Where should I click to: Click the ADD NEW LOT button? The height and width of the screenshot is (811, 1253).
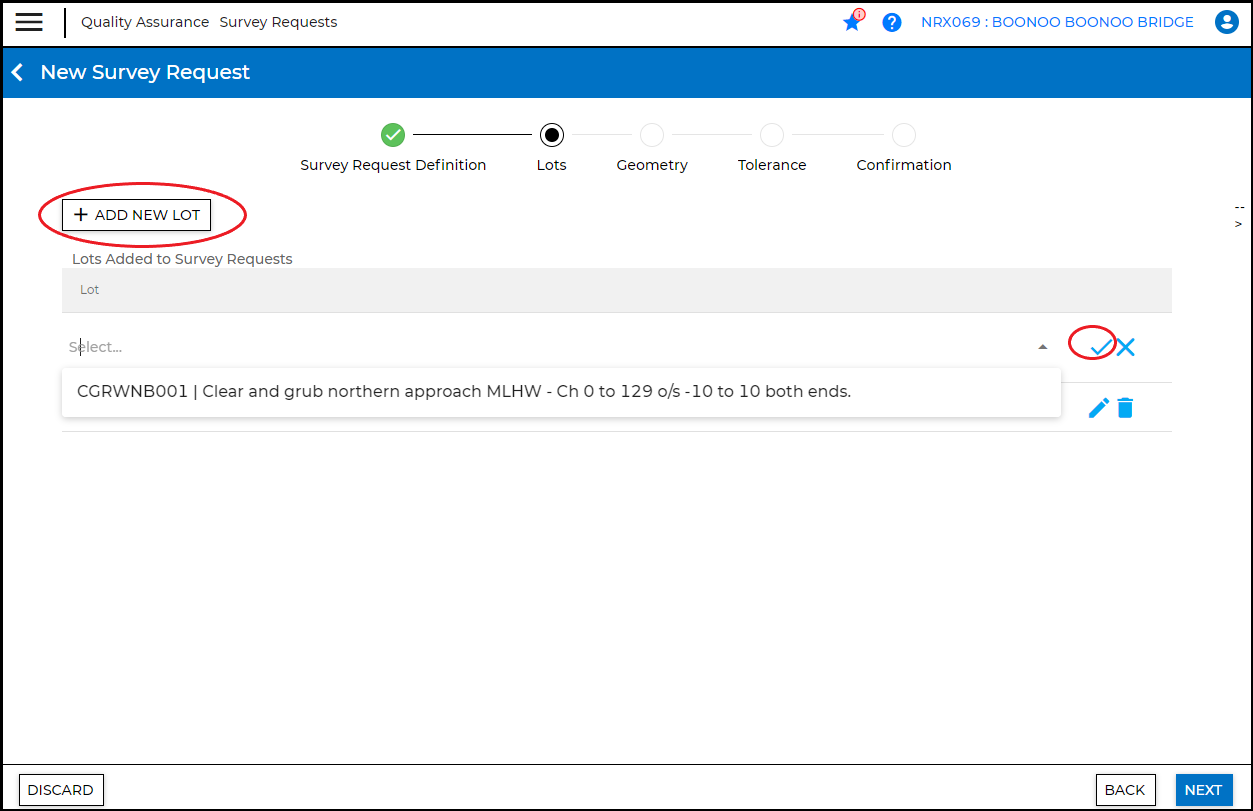136,215
